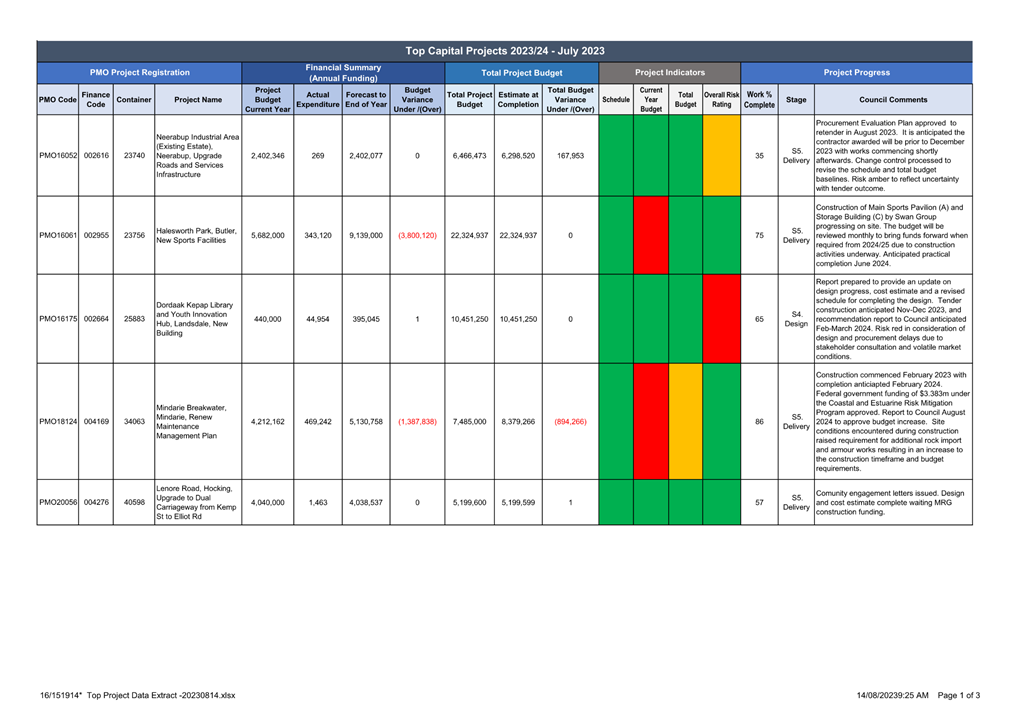Select PMO code "PMO18124"
The image size is (1017, 702).
[x=58, y=422]
